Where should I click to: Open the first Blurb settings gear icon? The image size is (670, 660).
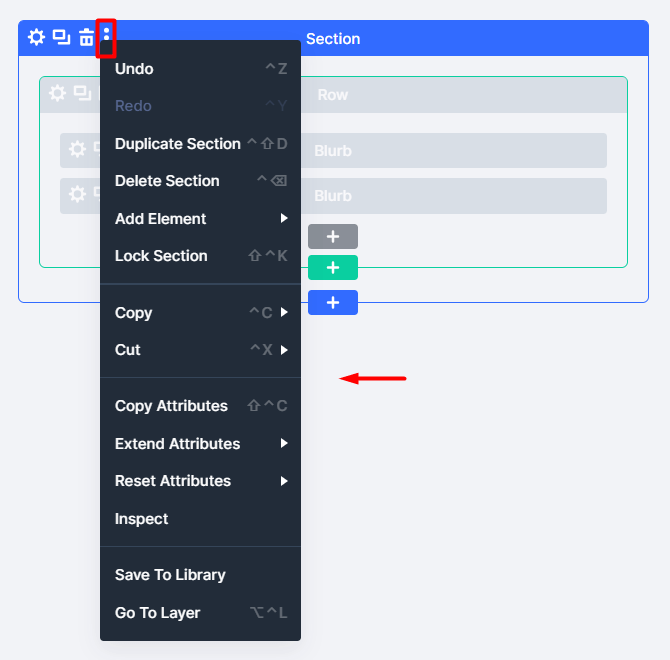(x=77, y=150)
